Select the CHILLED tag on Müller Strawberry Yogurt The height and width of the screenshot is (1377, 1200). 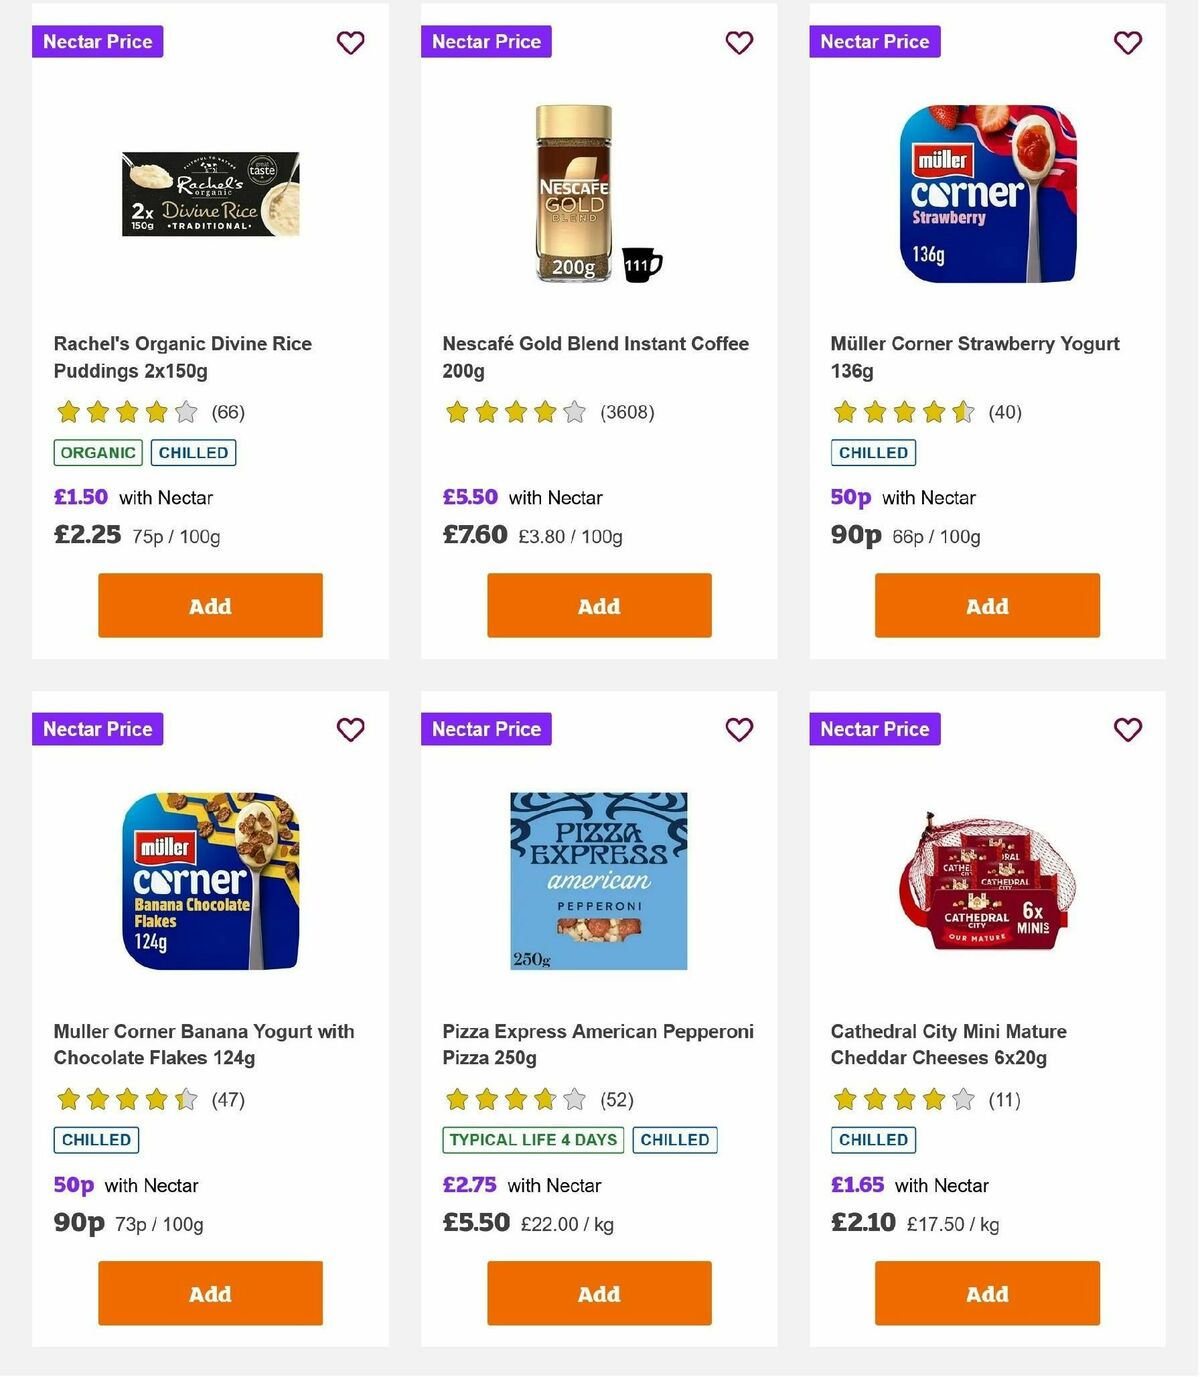(873, 452)
